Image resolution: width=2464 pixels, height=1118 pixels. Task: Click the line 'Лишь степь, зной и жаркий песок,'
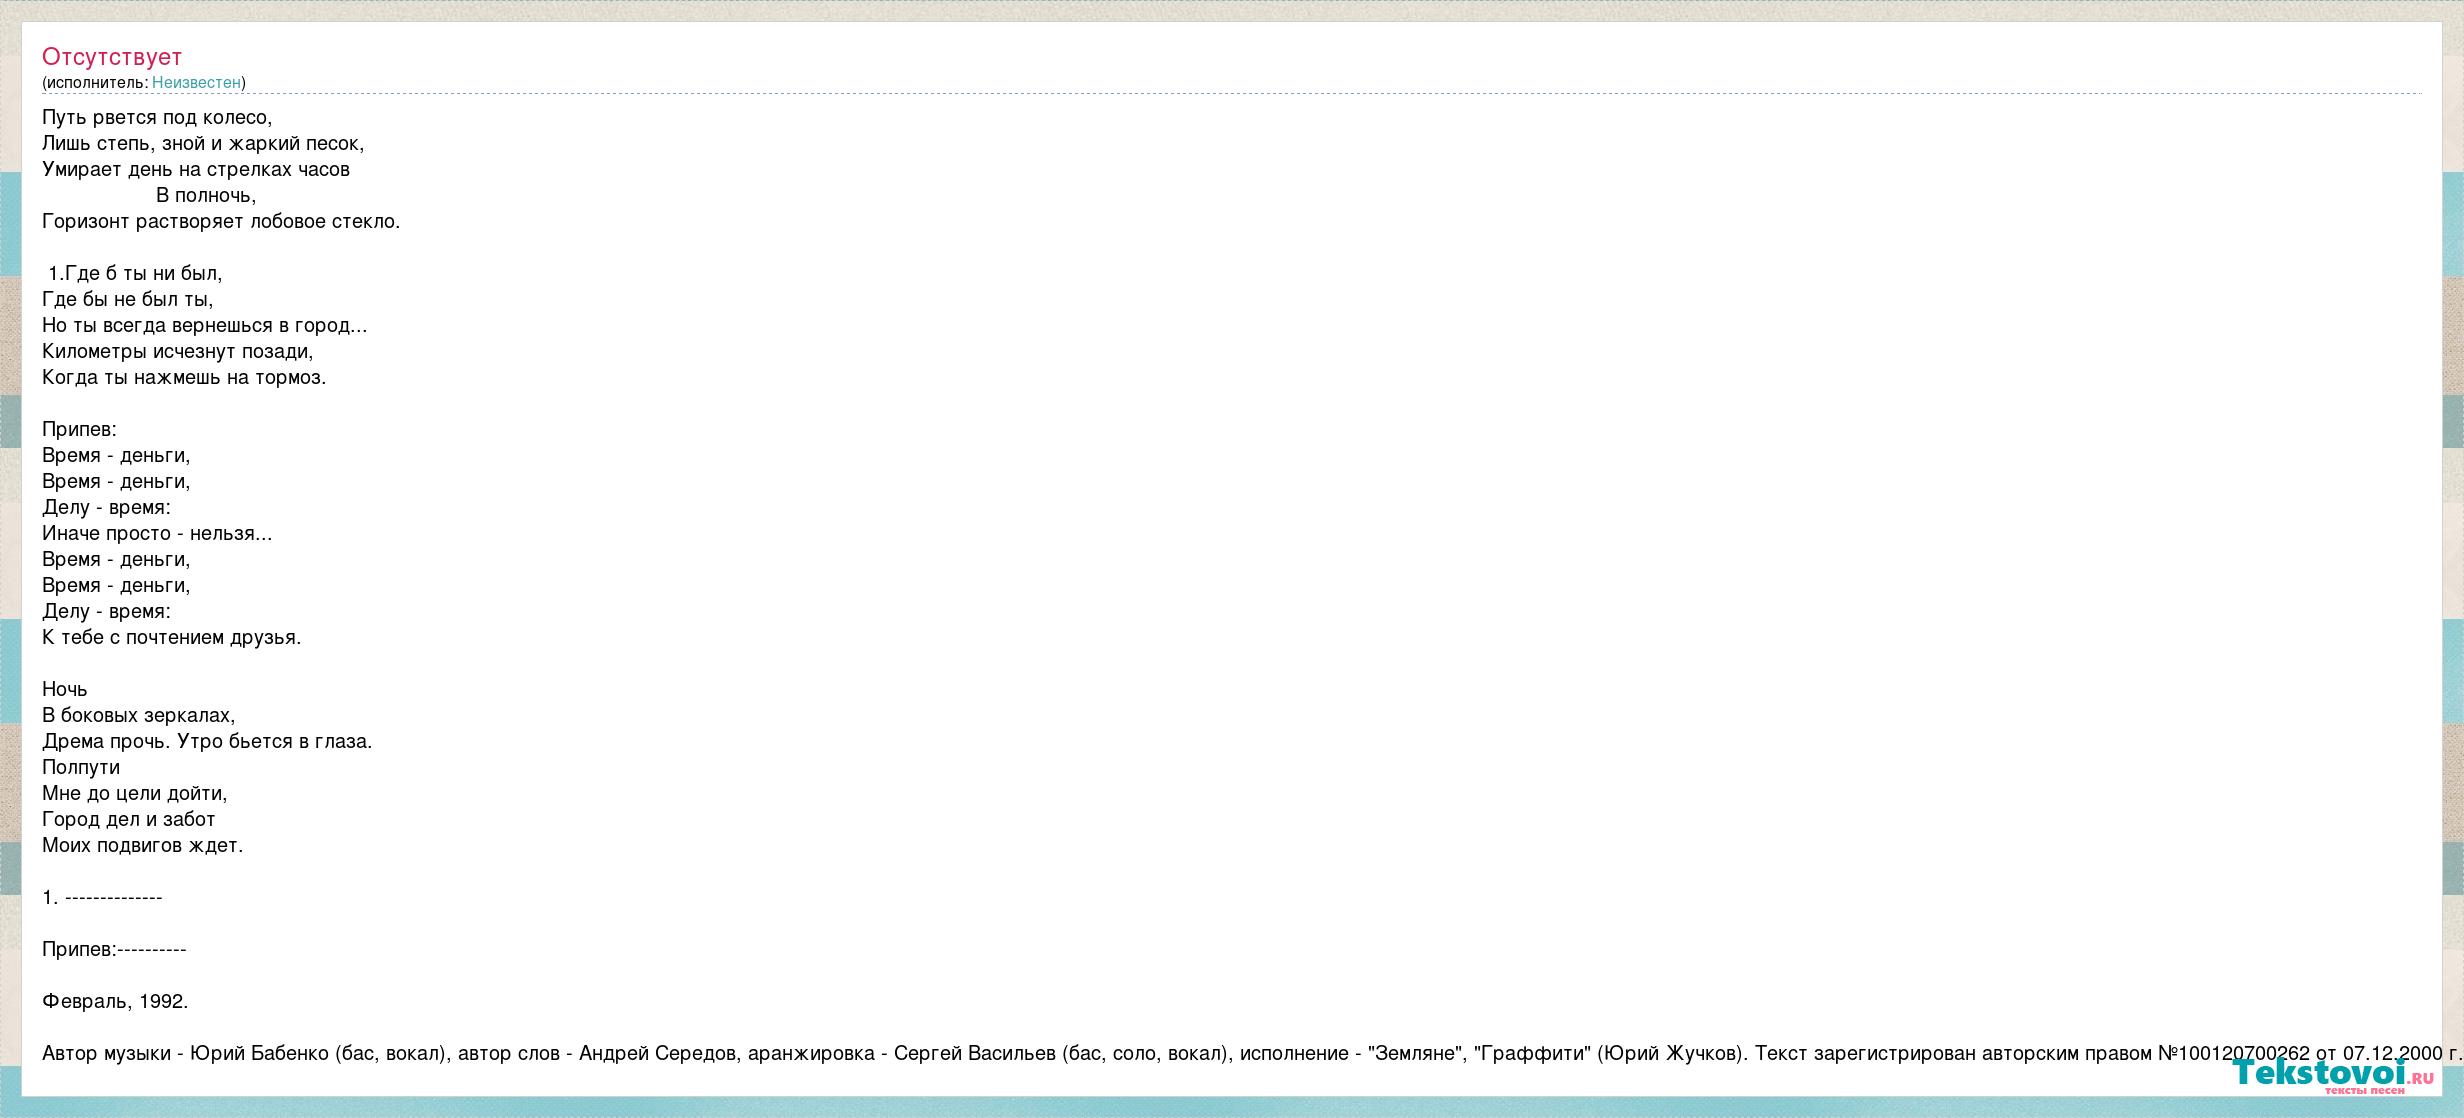tap(203, 143)
